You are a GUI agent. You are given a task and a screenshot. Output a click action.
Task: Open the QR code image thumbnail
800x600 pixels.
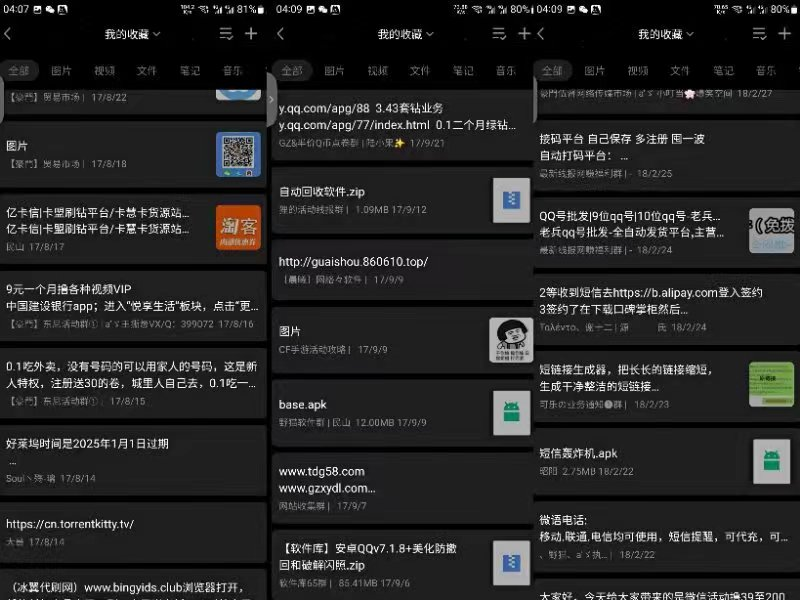(238, 154)
